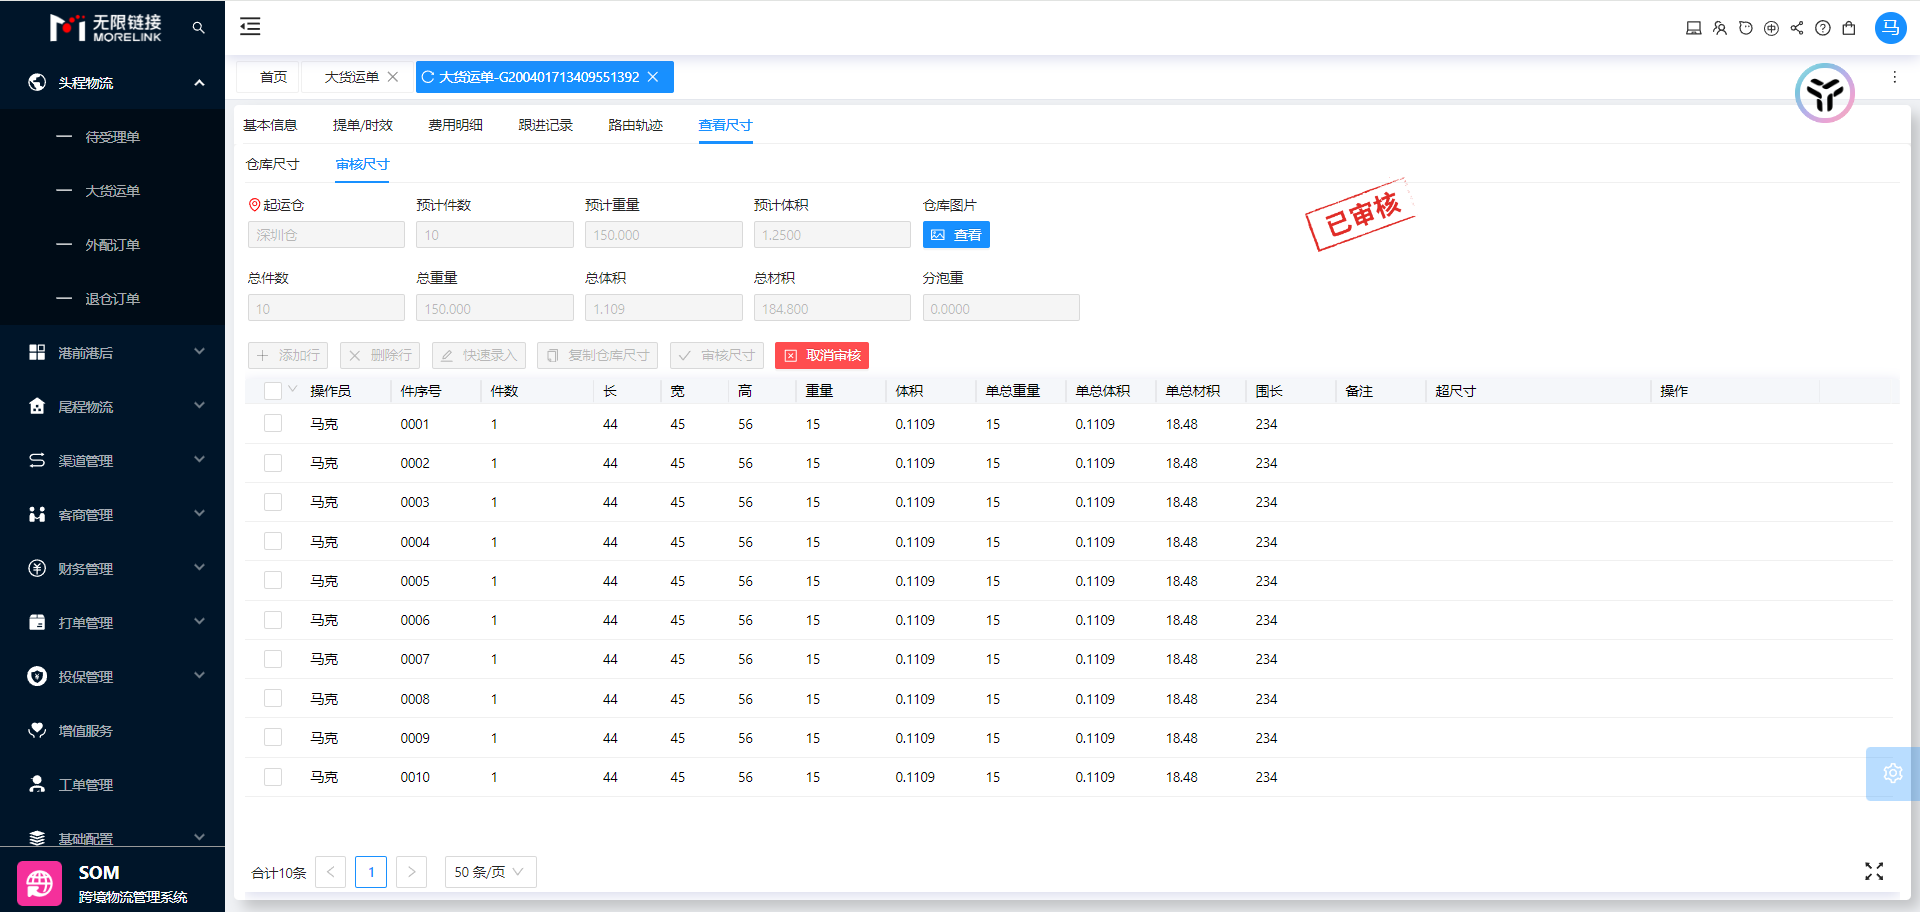Expand the 渠道管理 menu chevron
Image resolution: width=1920 pixels, height=912 pixels.
coord(199,459)
